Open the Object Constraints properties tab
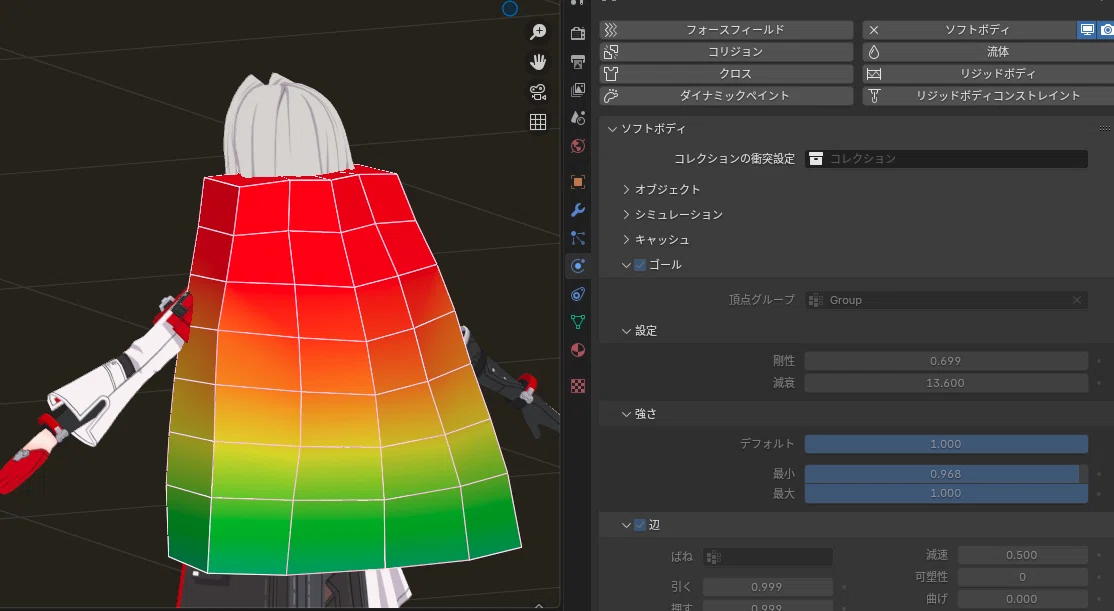 (x=578, y=294)
